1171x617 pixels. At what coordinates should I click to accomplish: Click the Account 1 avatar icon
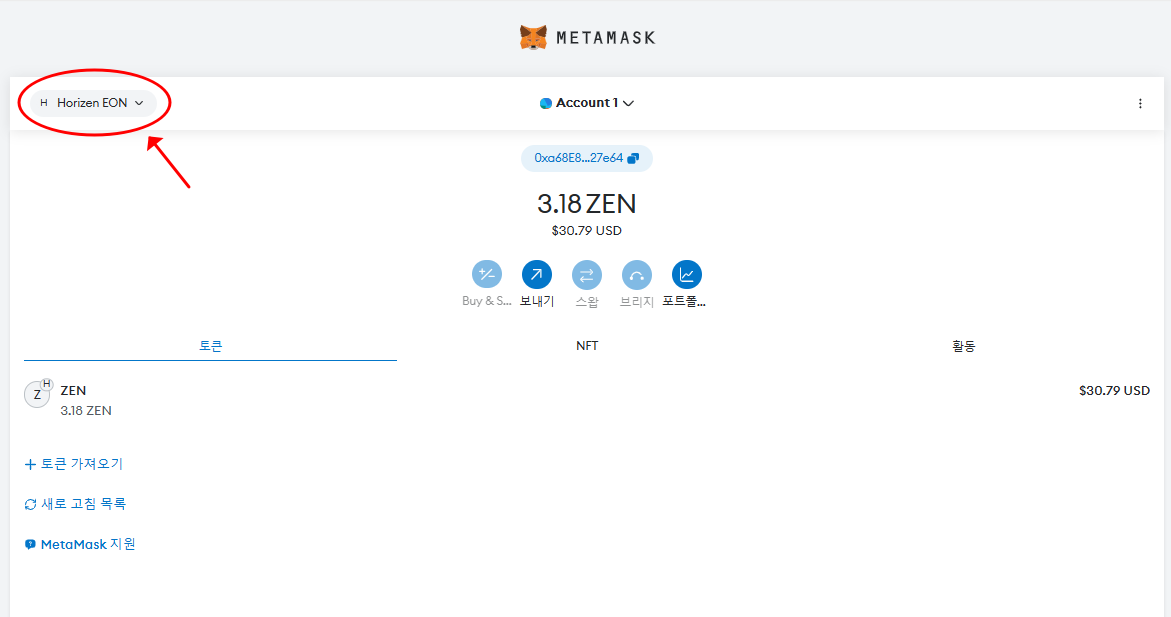[546, 103]
